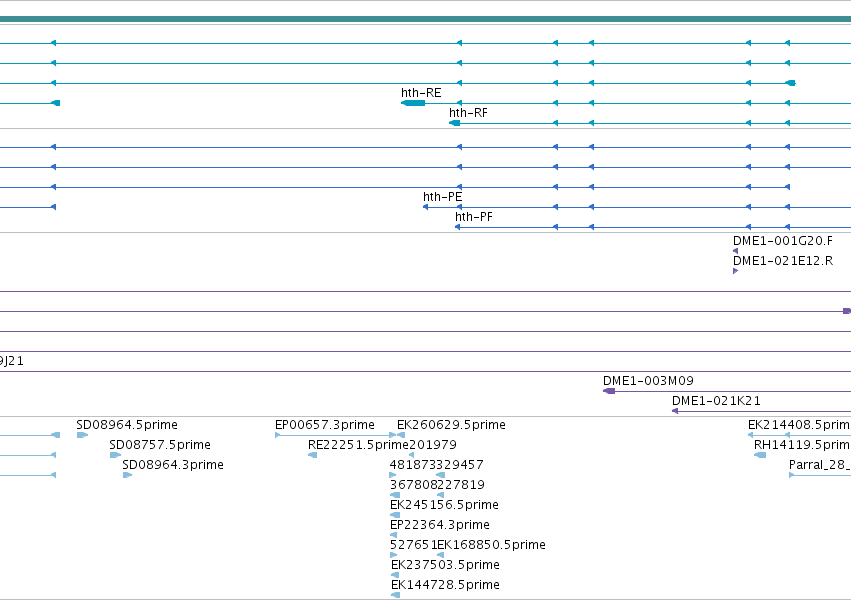Viewport: 851px width, 600px height.
Task: Select the EK260629.5prime EST label
Action: pyautogui.click(x=452, y=425)
